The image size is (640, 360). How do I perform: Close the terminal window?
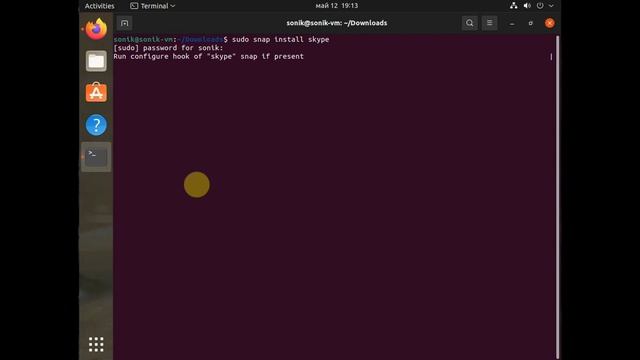coord(550,23)
